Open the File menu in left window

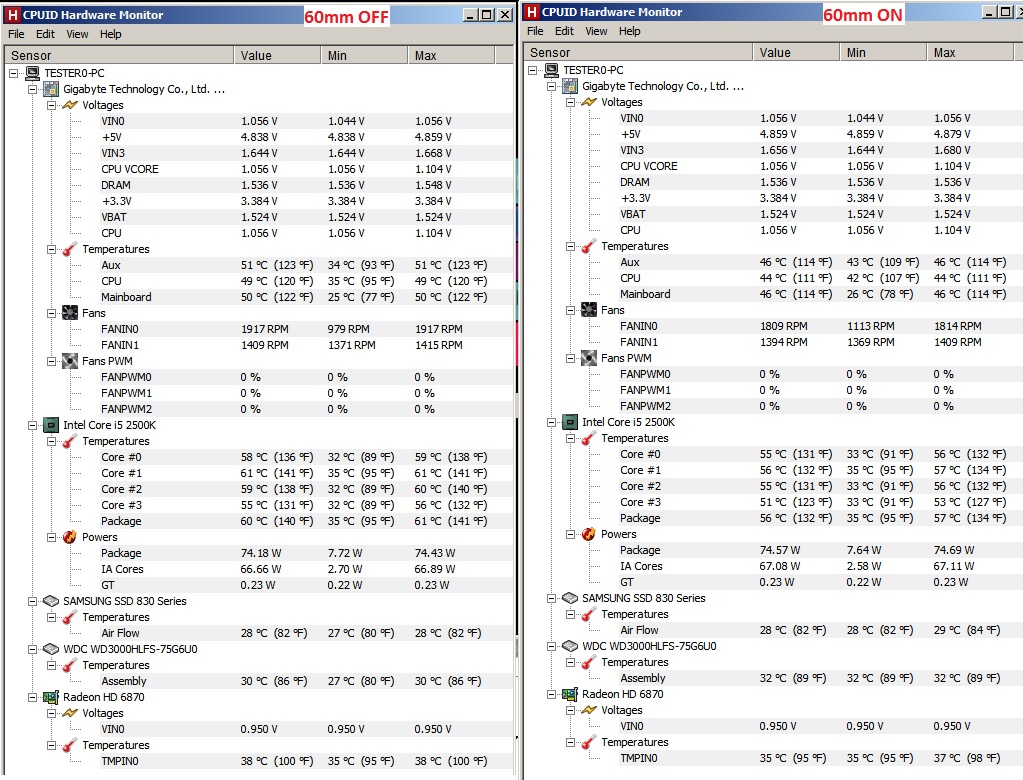[x=16, y=34]
